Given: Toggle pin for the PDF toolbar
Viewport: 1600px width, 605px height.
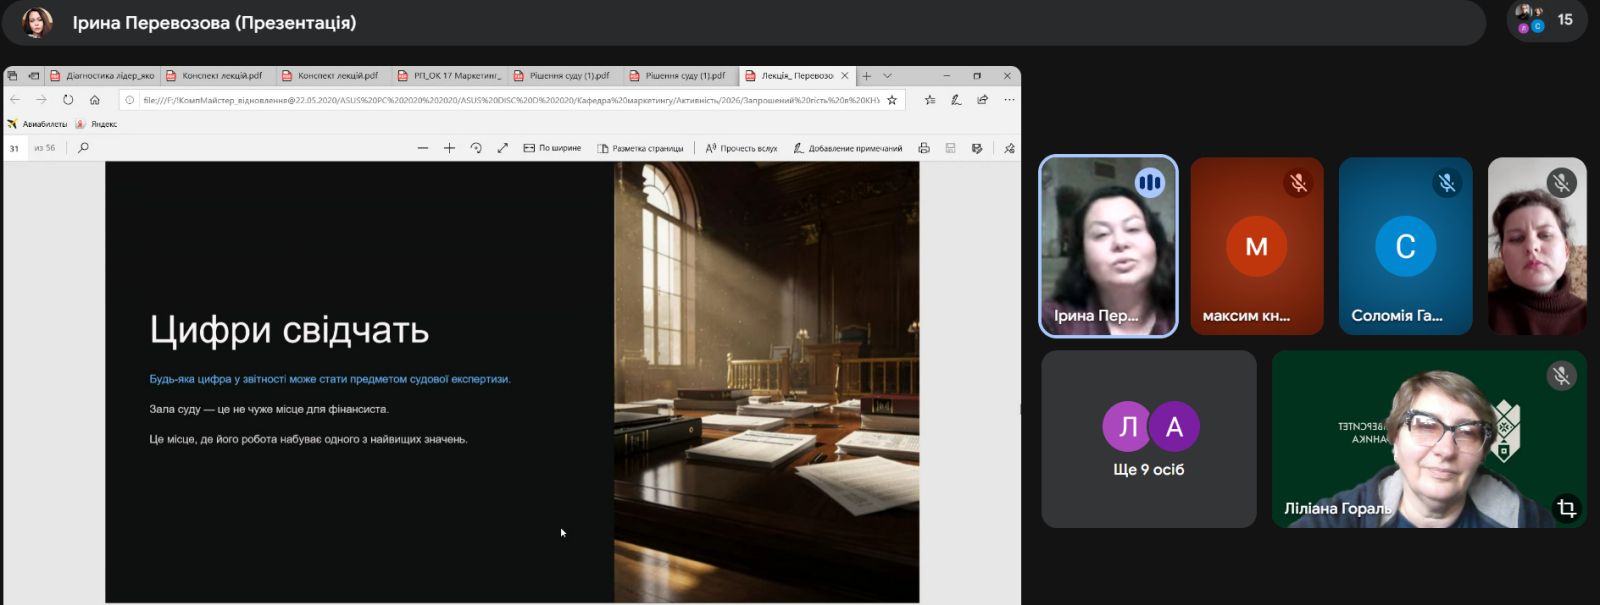Looking at the screenshot, I should point(1009,148).
